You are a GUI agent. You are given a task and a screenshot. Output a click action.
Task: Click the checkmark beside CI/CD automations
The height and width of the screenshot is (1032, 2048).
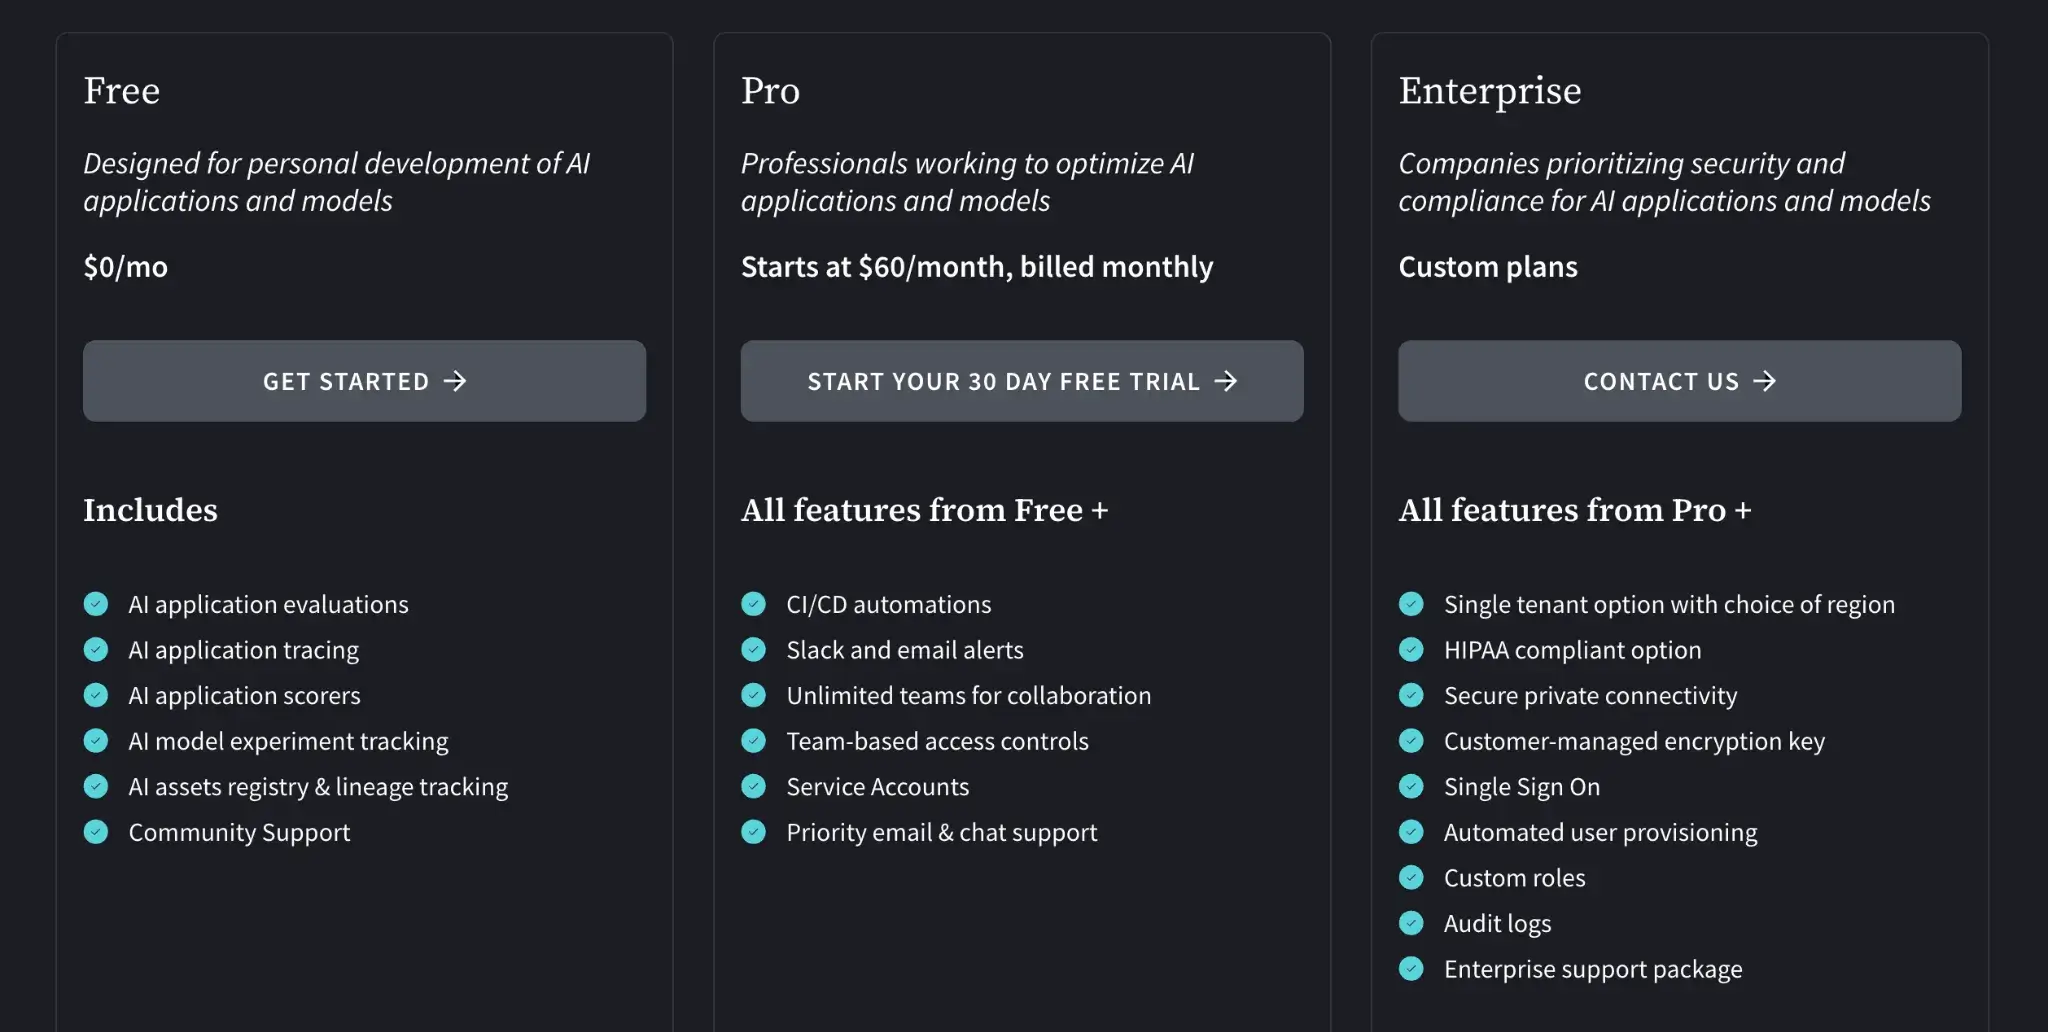click(x=753, y=604)
